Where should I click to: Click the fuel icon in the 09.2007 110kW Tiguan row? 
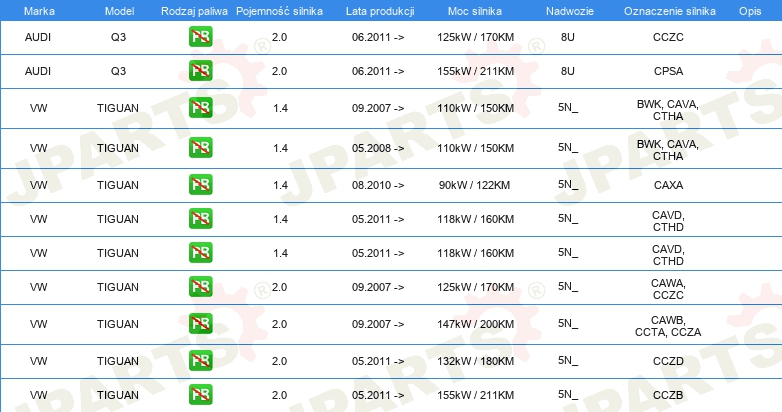pos(200,108)
